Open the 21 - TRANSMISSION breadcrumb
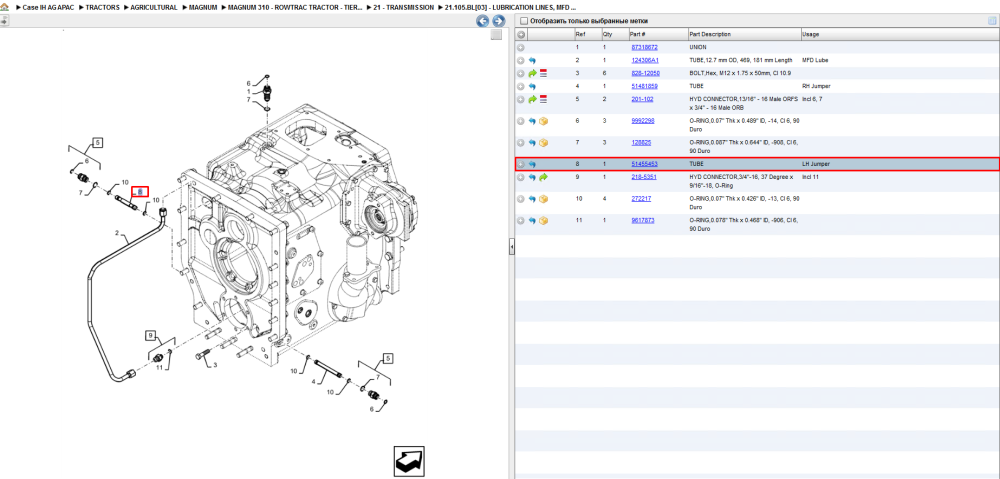The width and height of the screenshot is (1000, 479). (405, 8)
